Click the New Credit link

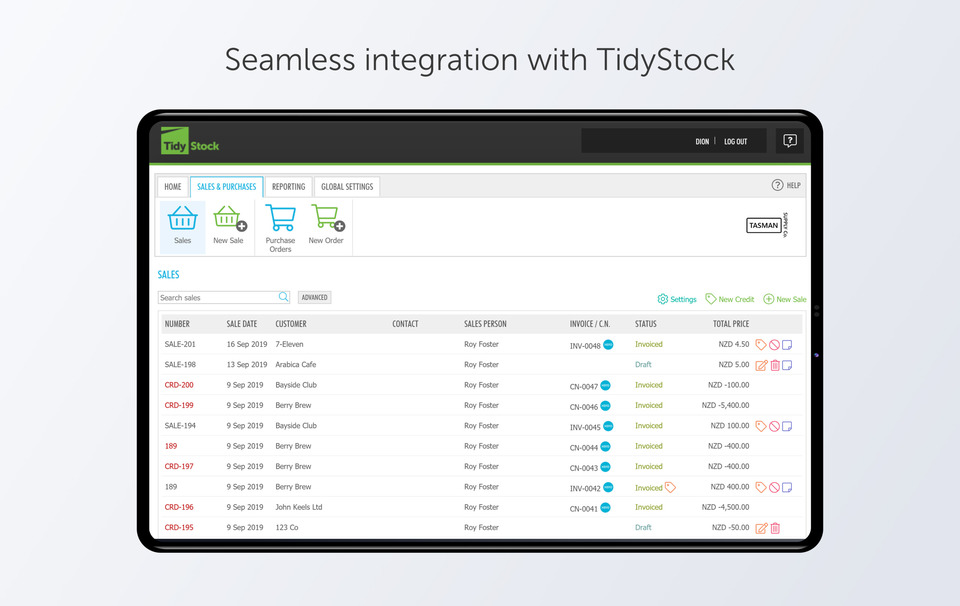coord(730,299)
